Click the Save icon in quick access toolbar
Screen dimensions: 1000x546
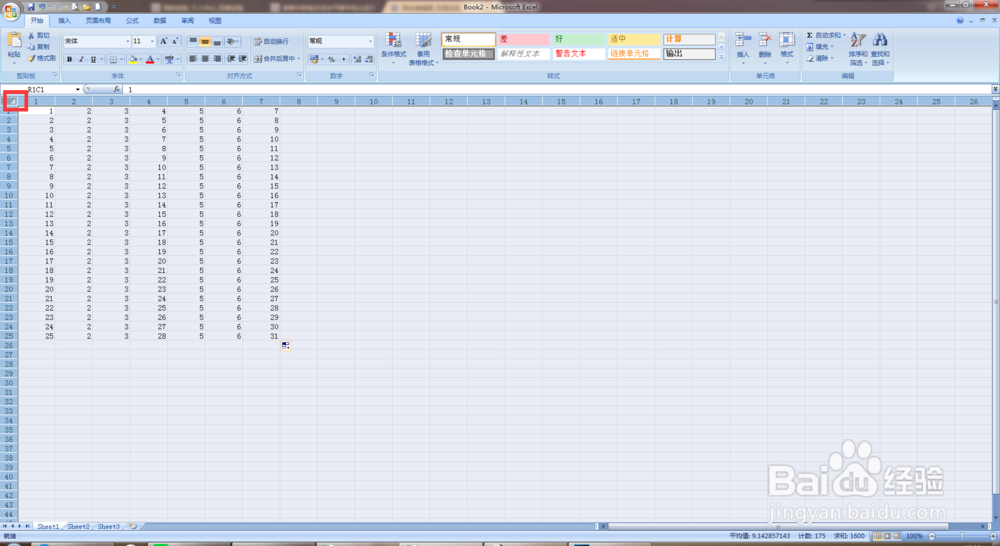click(x=30, y=7)
